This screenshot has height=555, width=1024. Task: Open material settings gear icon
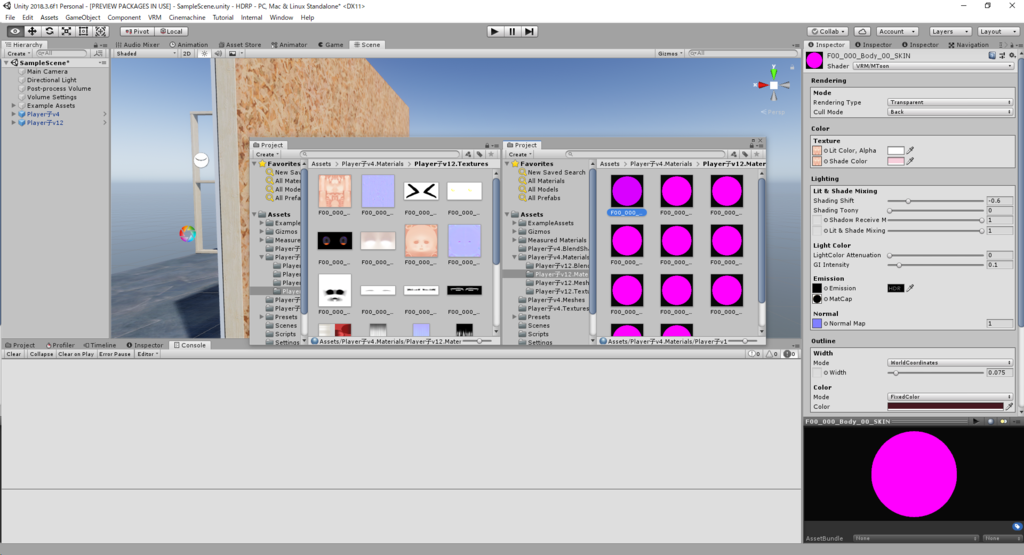click(1012, 56)
